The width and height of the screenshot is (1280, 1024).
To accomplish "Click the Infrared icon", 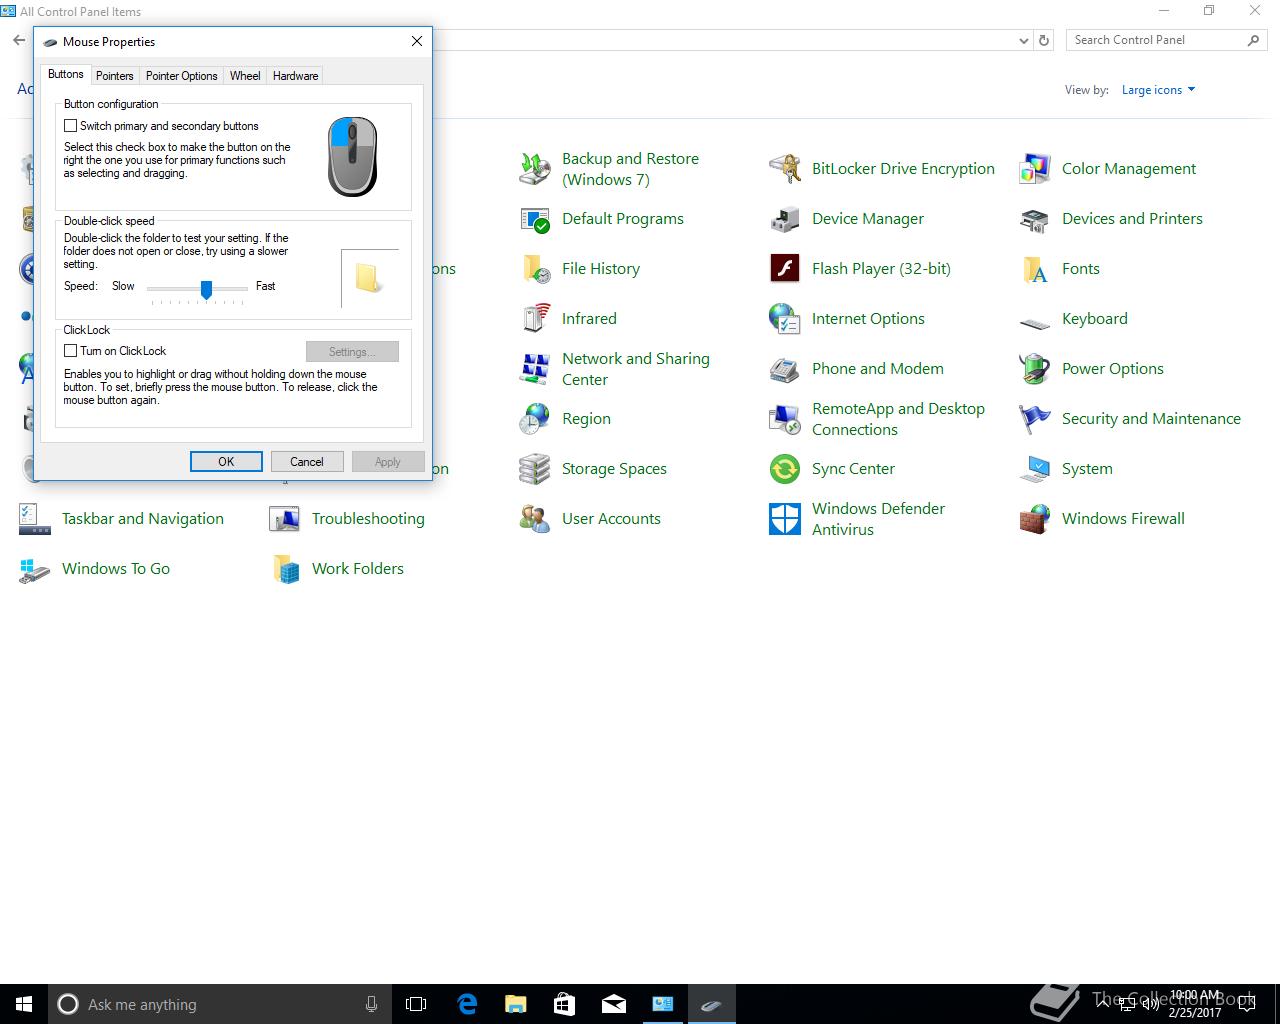I will click(535, 319).
